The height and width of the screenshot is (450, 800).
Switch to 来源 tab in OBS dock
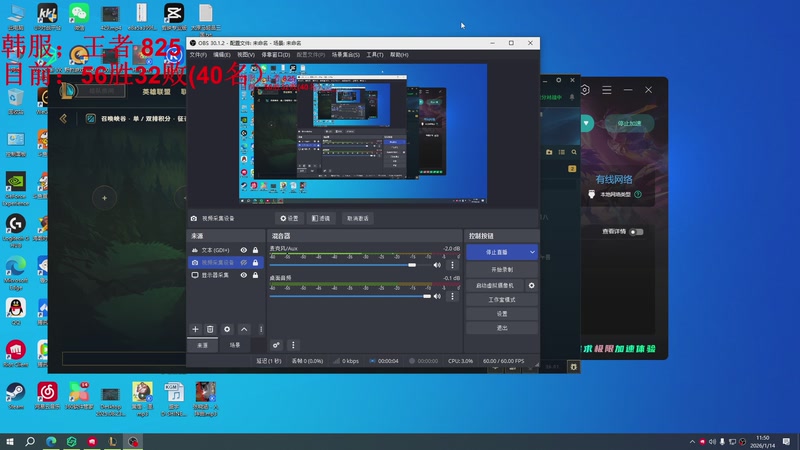(x=203, y=345)
